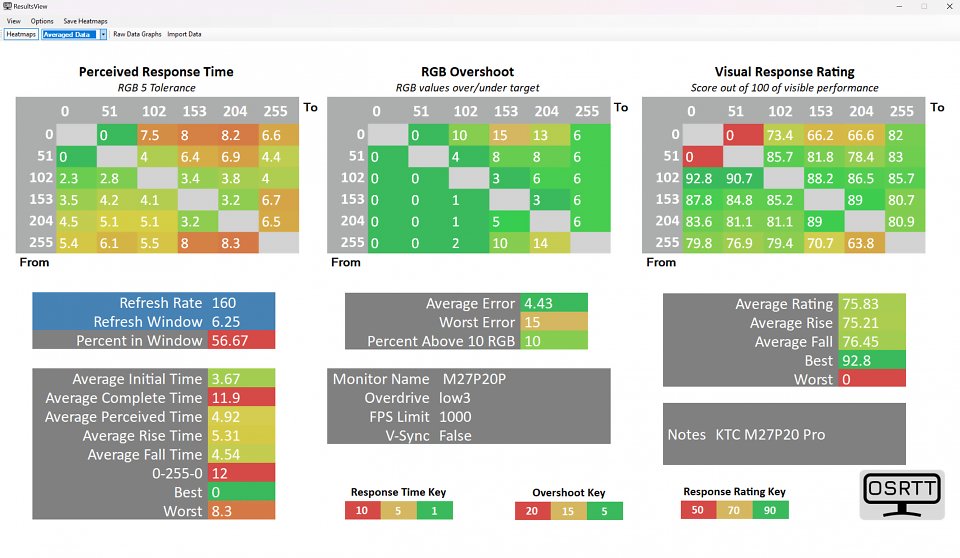Click Worst Error value 15 cell
The height and width of the screenshot is (558, 960).
[554, 322]
